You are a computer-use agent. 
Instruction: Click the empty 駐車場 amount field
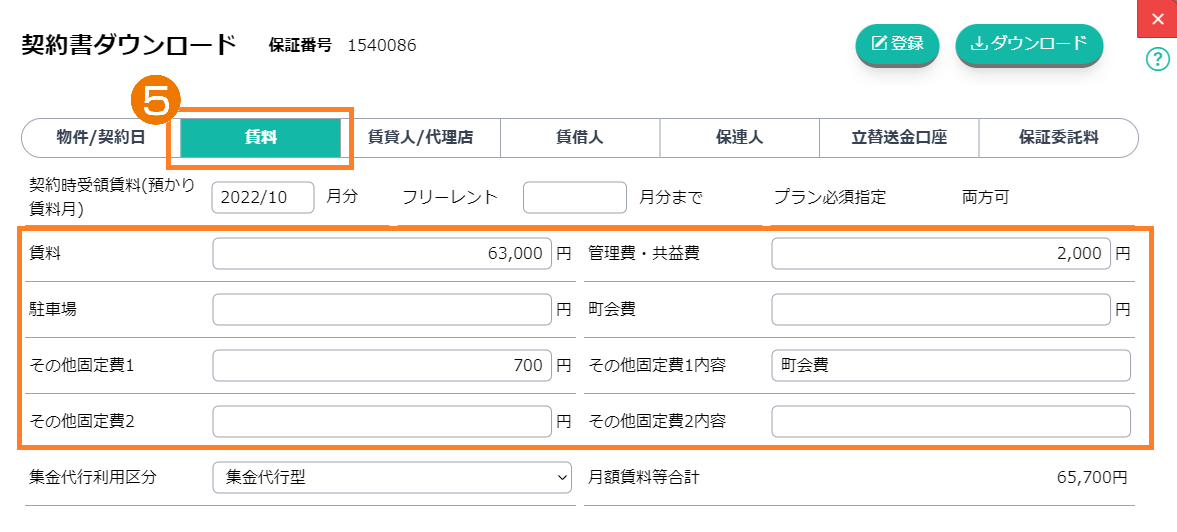point(382,310)
